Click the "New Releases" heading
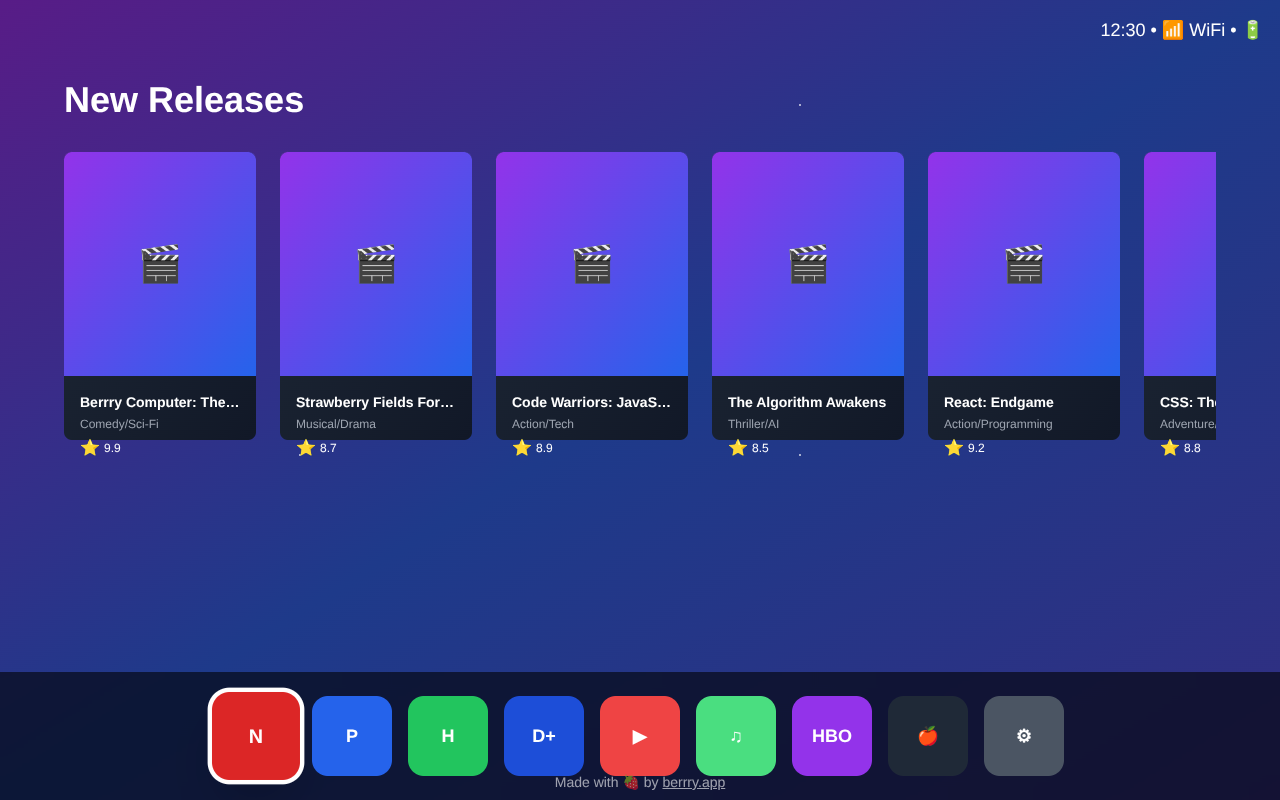This screenshot has height=800, width=1280. [184, 100]
